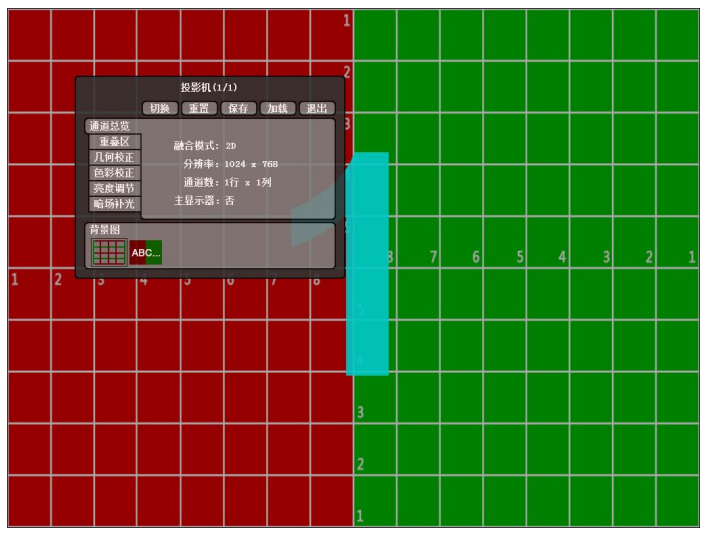Click the 主显示器 否 value

(230, 200)
